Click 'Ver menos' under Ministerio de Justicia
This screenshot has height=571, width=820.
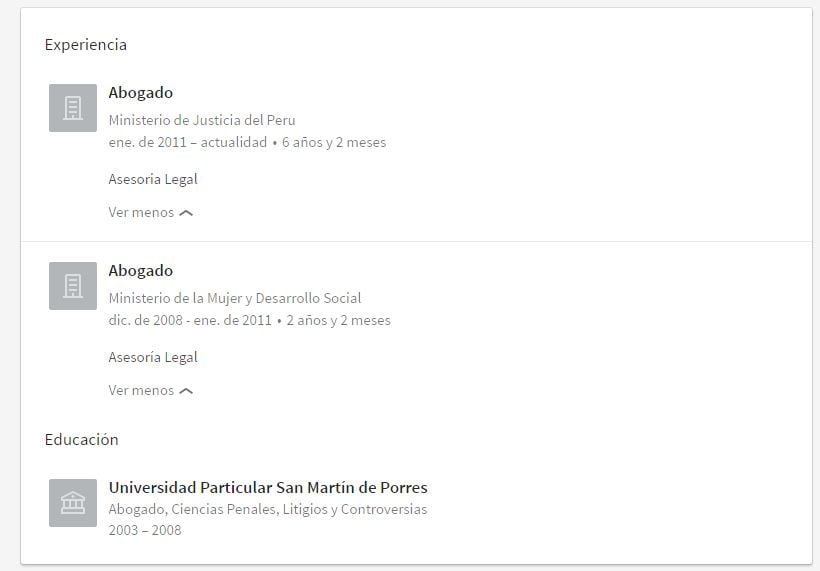point(141,212)
